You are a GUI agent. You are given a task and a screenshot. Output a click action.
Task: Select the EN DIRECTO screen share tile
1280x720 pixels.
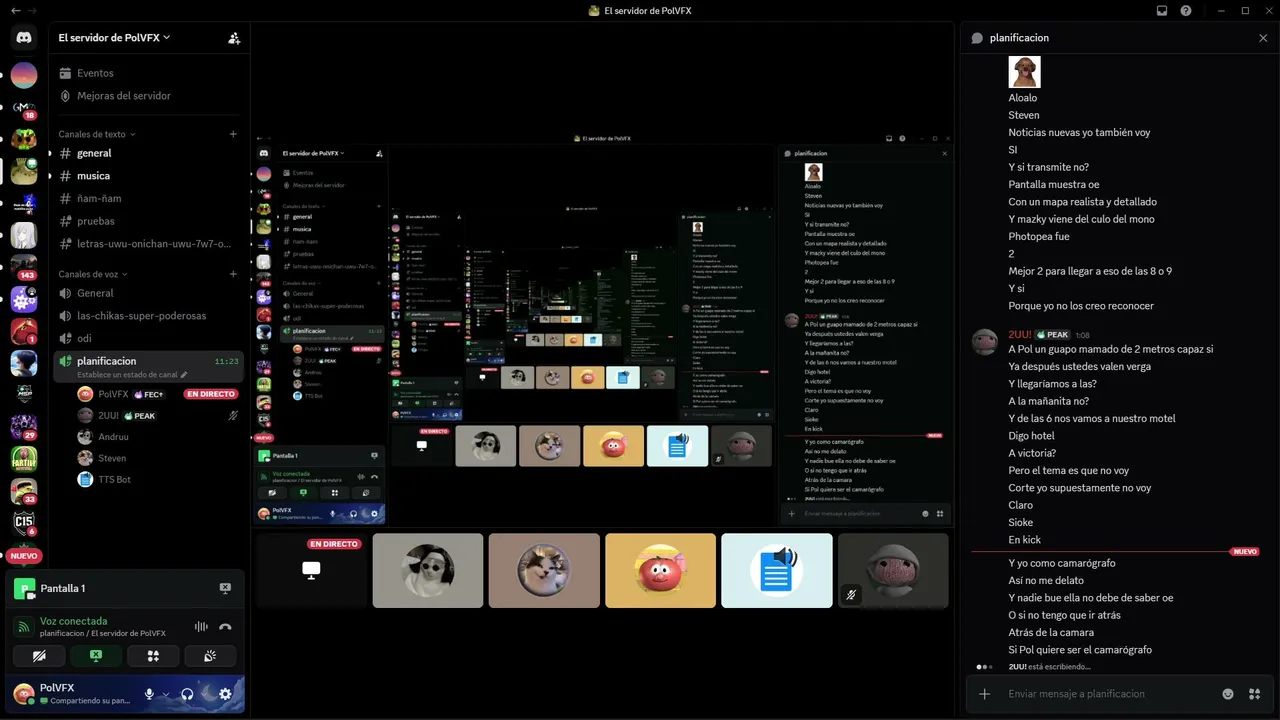click(x=311, y=570)
